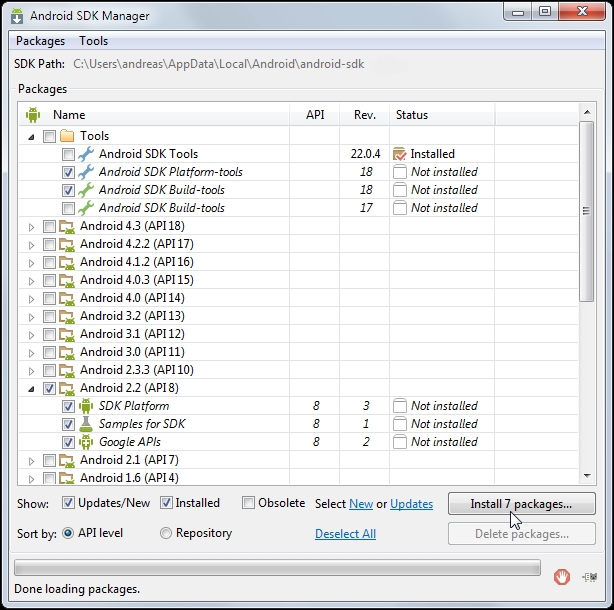Screen dimensions: 614x610
Task: Click the New selection link
Action: tap(361, 504)
